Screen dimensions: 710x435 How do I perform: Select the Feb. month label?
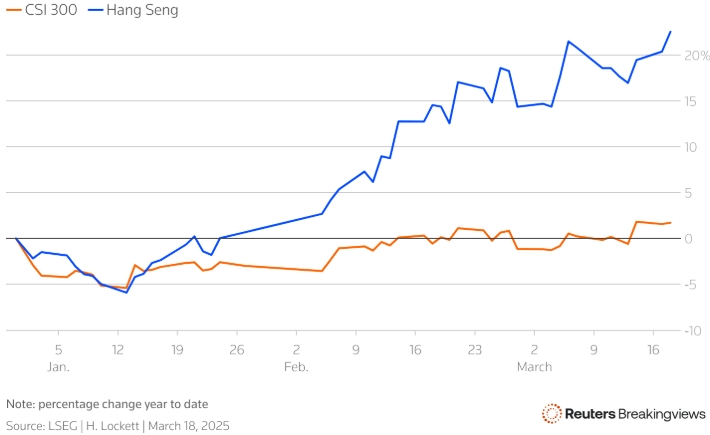[x=296, y=367]
